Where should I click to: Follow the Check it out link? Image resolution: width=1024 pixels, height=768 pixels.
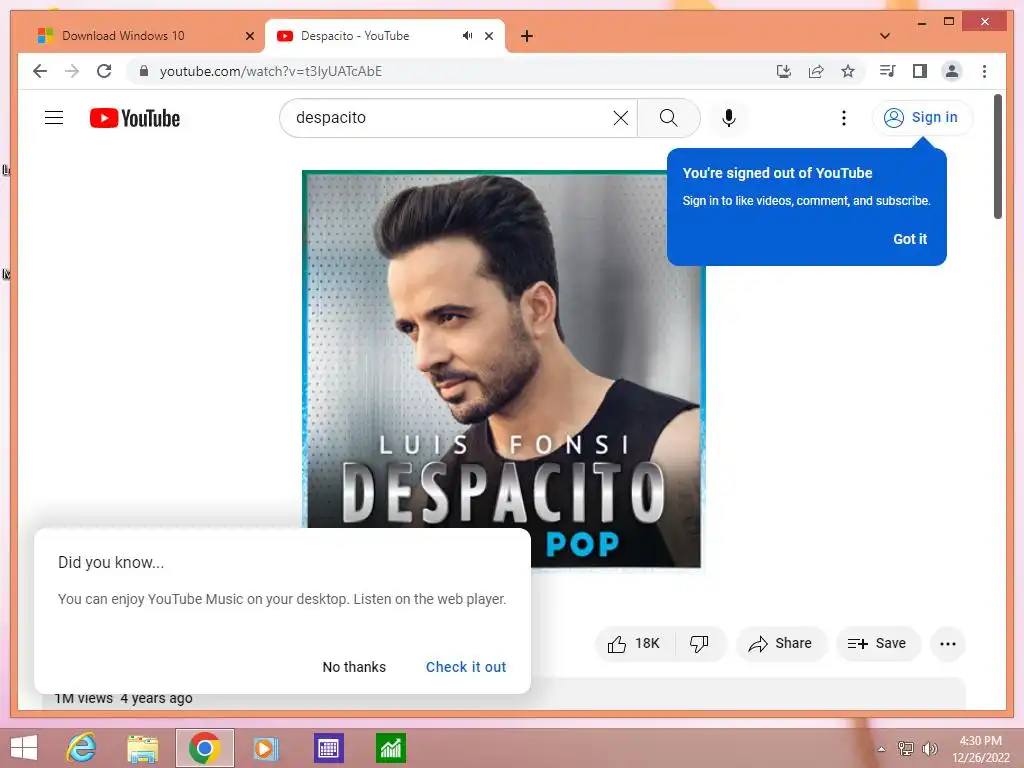click(466, 667)
